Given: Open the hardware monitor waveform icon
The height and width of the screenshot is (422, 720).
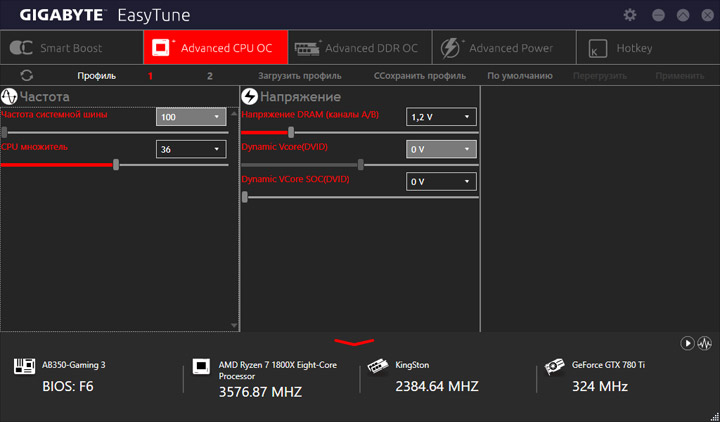Looking at the screenshot, I should pos(704,343).
